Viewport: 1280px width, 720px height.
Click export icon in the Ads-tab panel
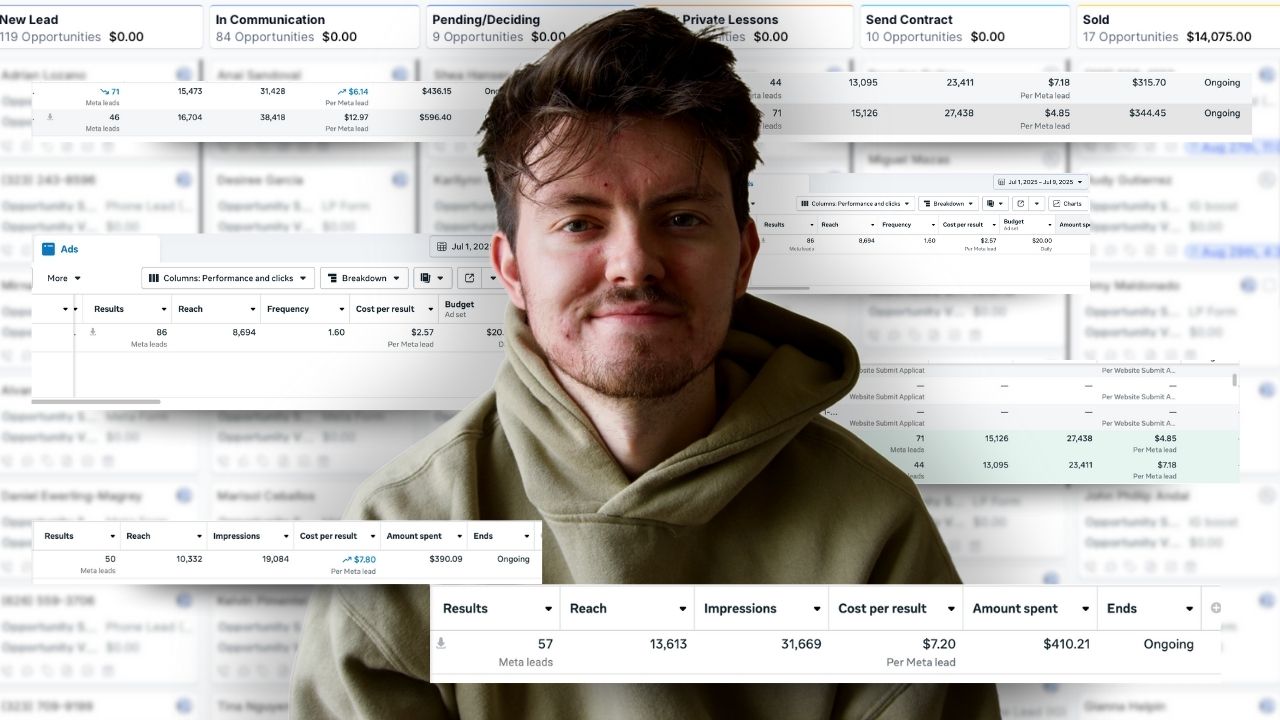[x=470, y=278]
